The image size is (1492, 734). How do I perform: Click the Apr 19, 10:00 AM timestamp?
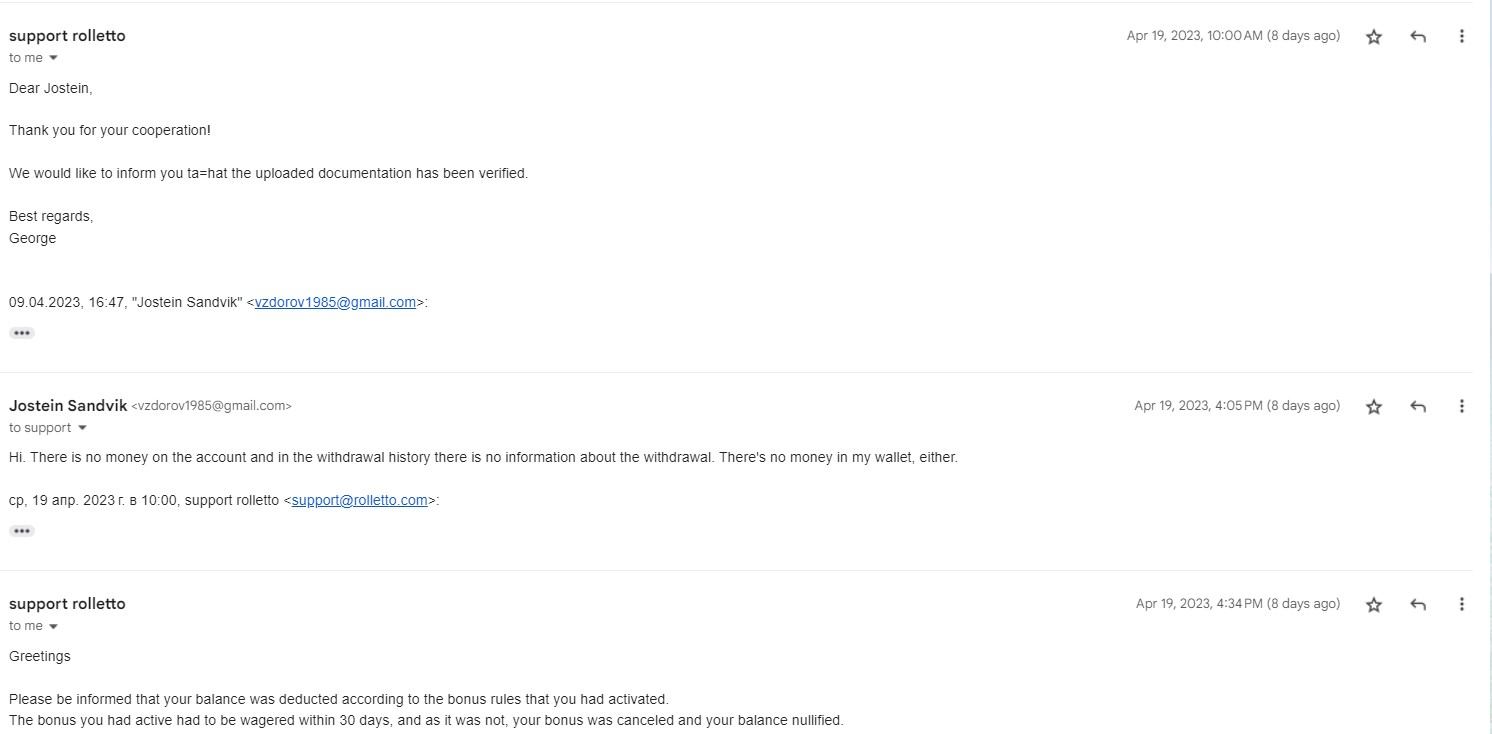(x=1232, y=36)
